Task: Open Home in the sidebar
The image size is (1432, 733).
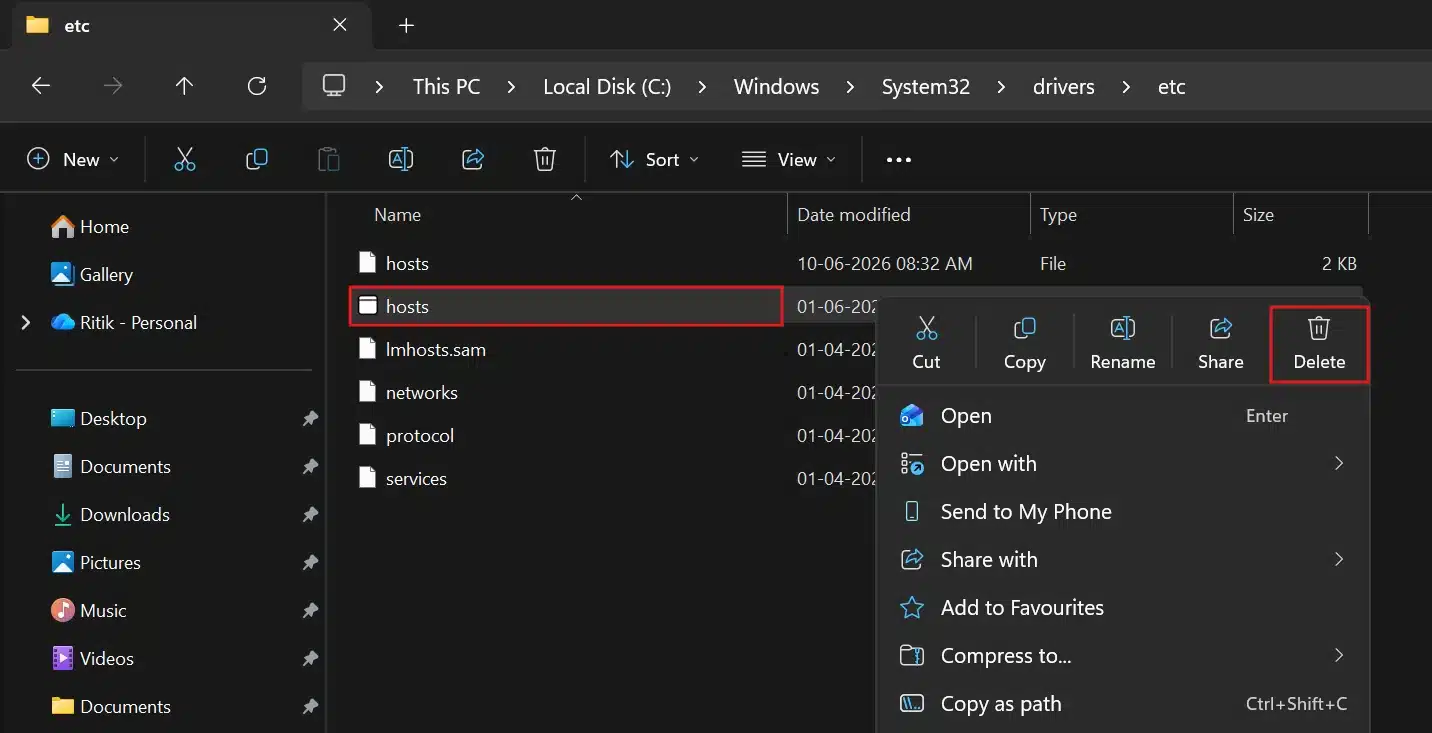Action: point(90,227)
